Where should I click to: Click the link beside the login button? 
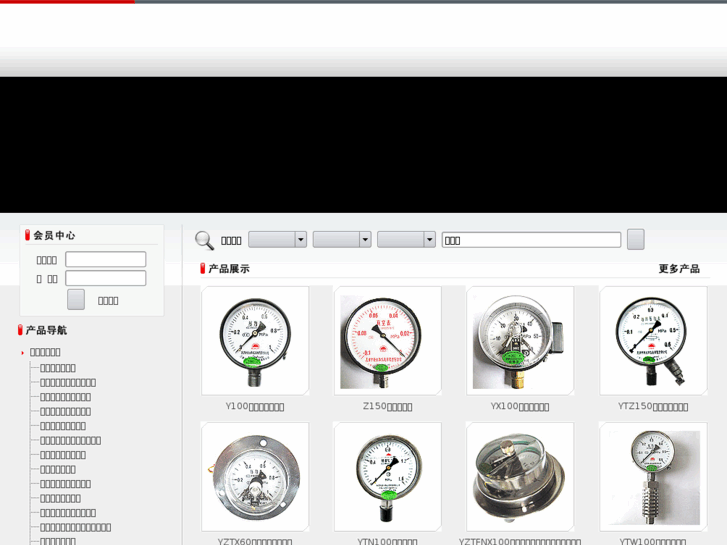(x=108, y=301)
